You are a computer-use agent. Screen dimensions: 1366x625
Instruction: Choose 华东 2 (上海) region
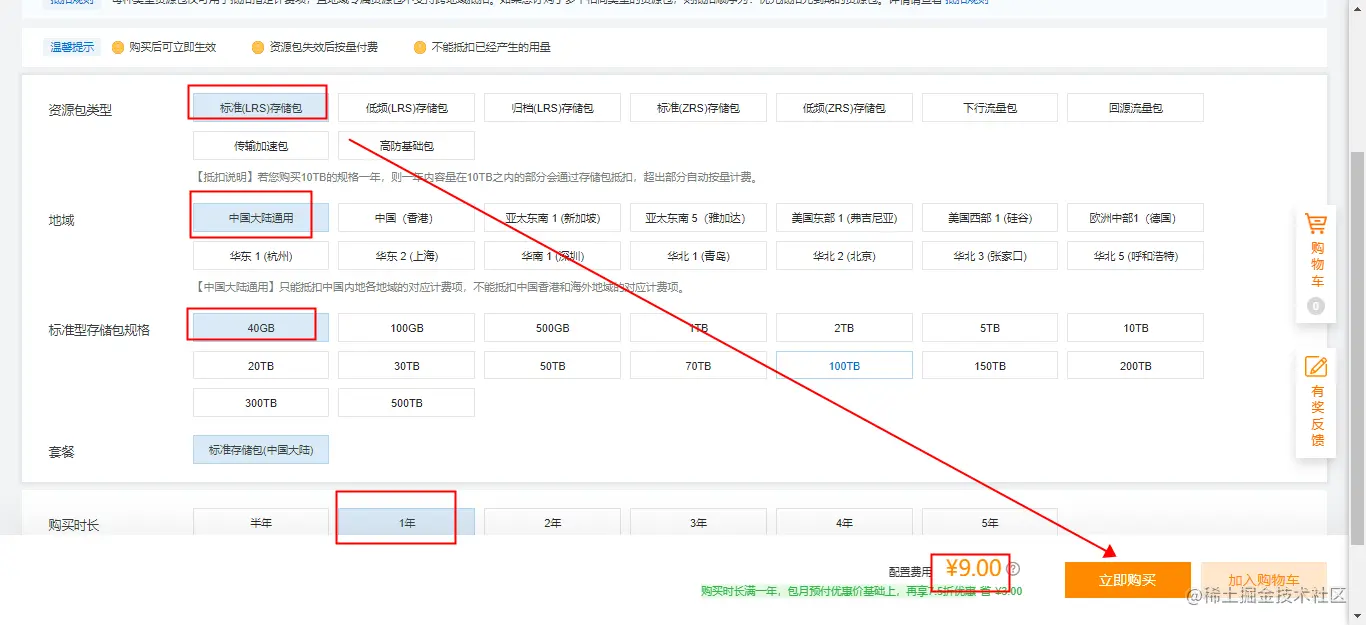(x=406, y=256)
